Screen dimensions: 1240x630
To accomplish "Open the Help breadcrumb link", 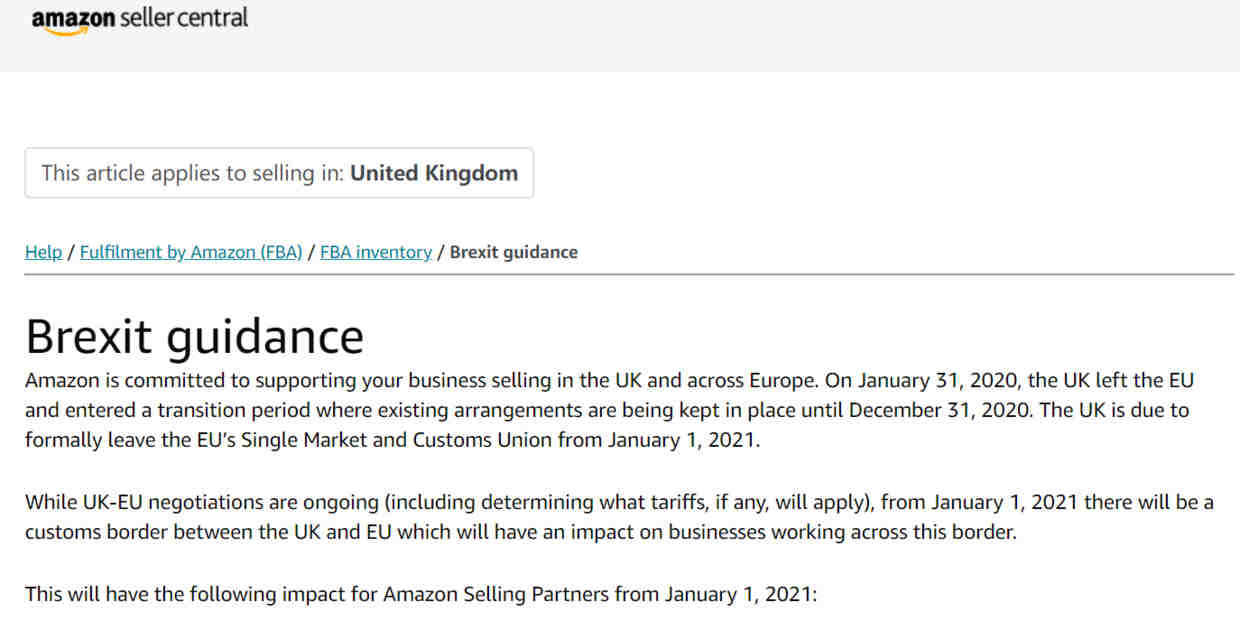I will coord(43,252).
